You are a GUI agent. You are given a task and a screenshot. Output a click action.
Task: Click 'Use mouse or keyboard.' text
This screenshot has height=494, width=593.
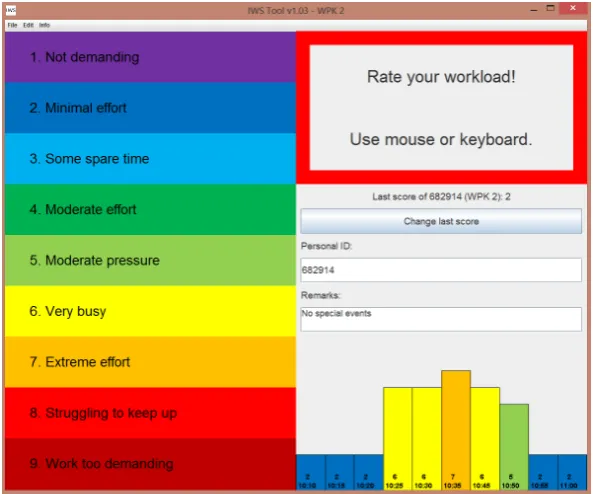pos(441,140)
